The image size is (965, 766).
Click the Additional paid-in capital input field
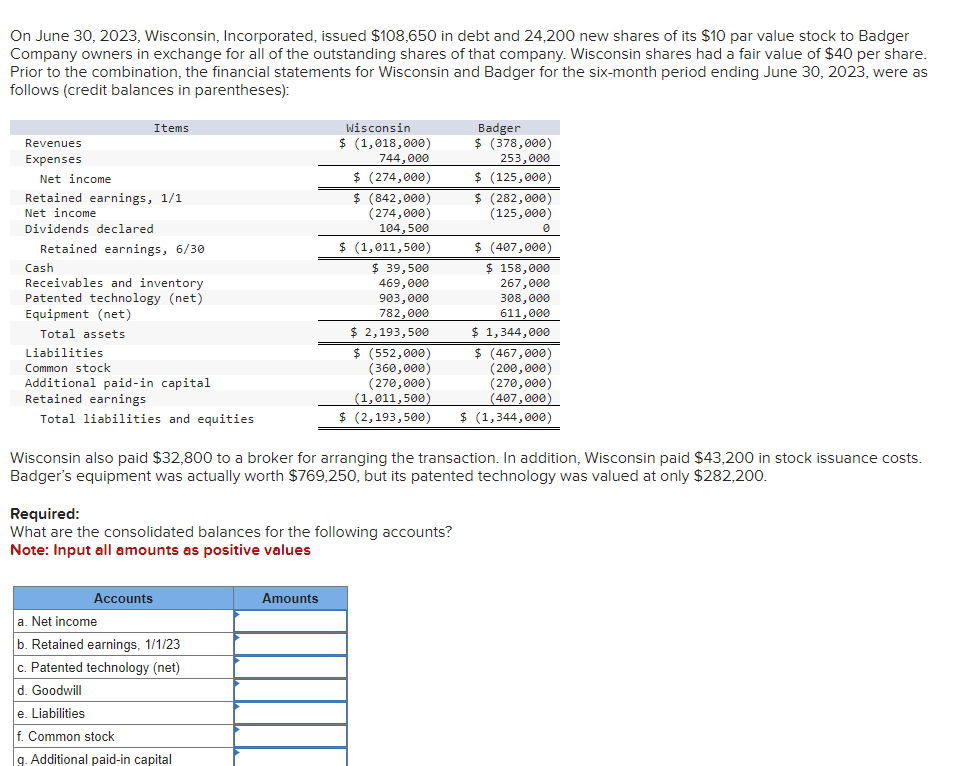(x=292, y=759)
